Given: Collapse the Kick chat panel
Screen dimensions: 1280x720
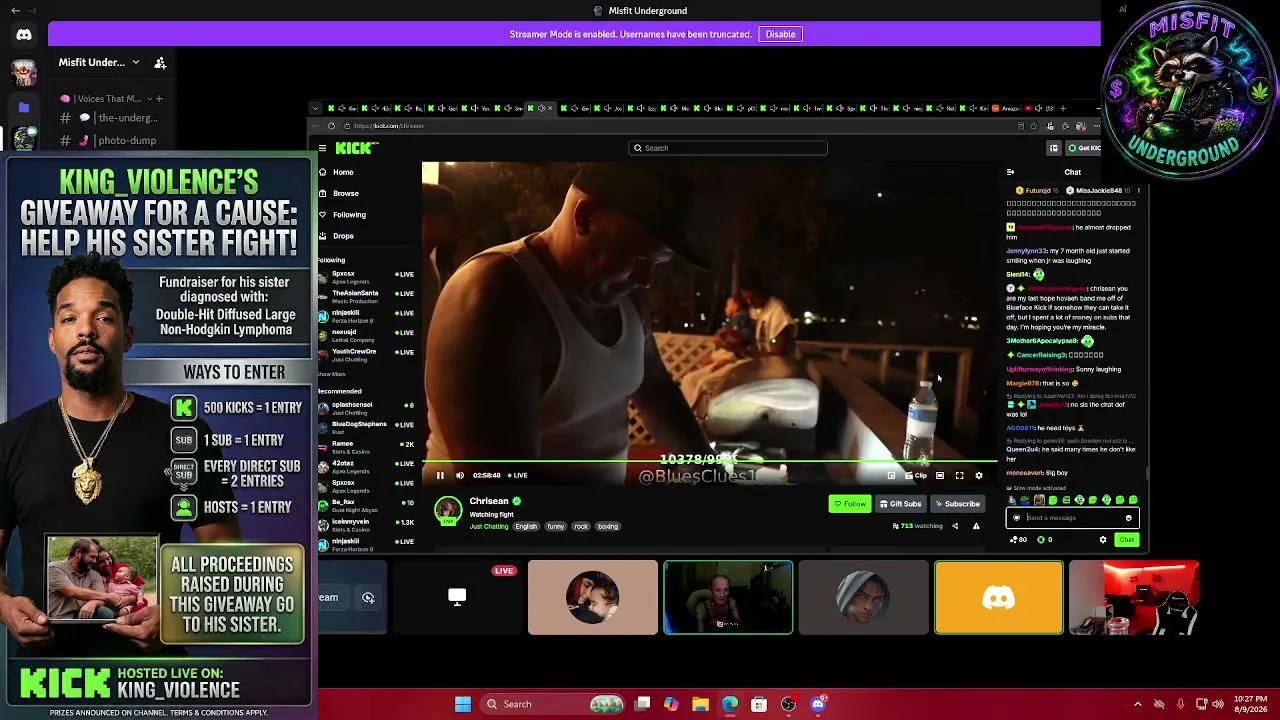Looking at the screenshot, I should point(1010,172).
